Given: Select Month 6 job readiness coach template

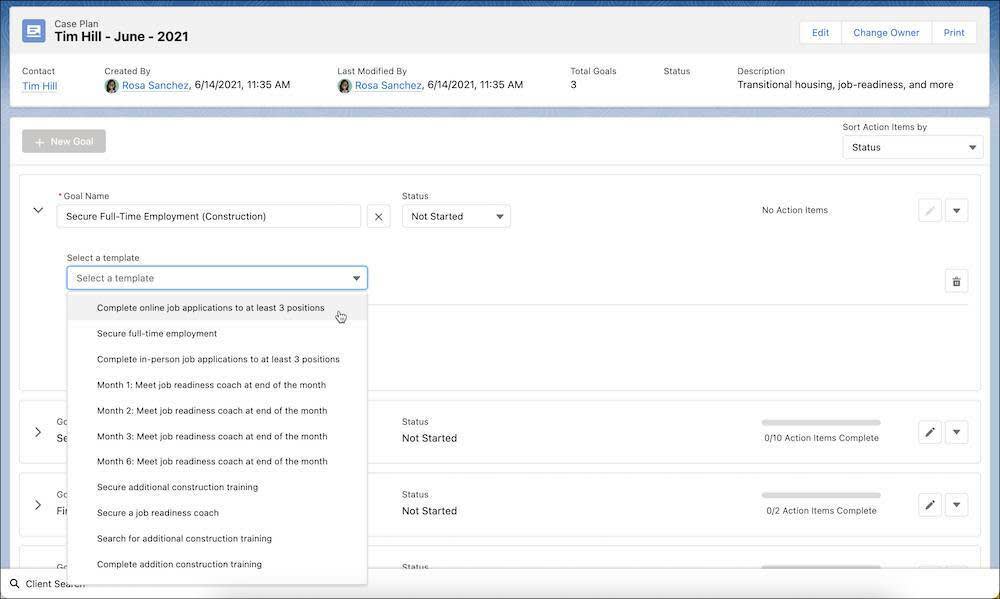Looking at the screenshot, I should point(217,461).
